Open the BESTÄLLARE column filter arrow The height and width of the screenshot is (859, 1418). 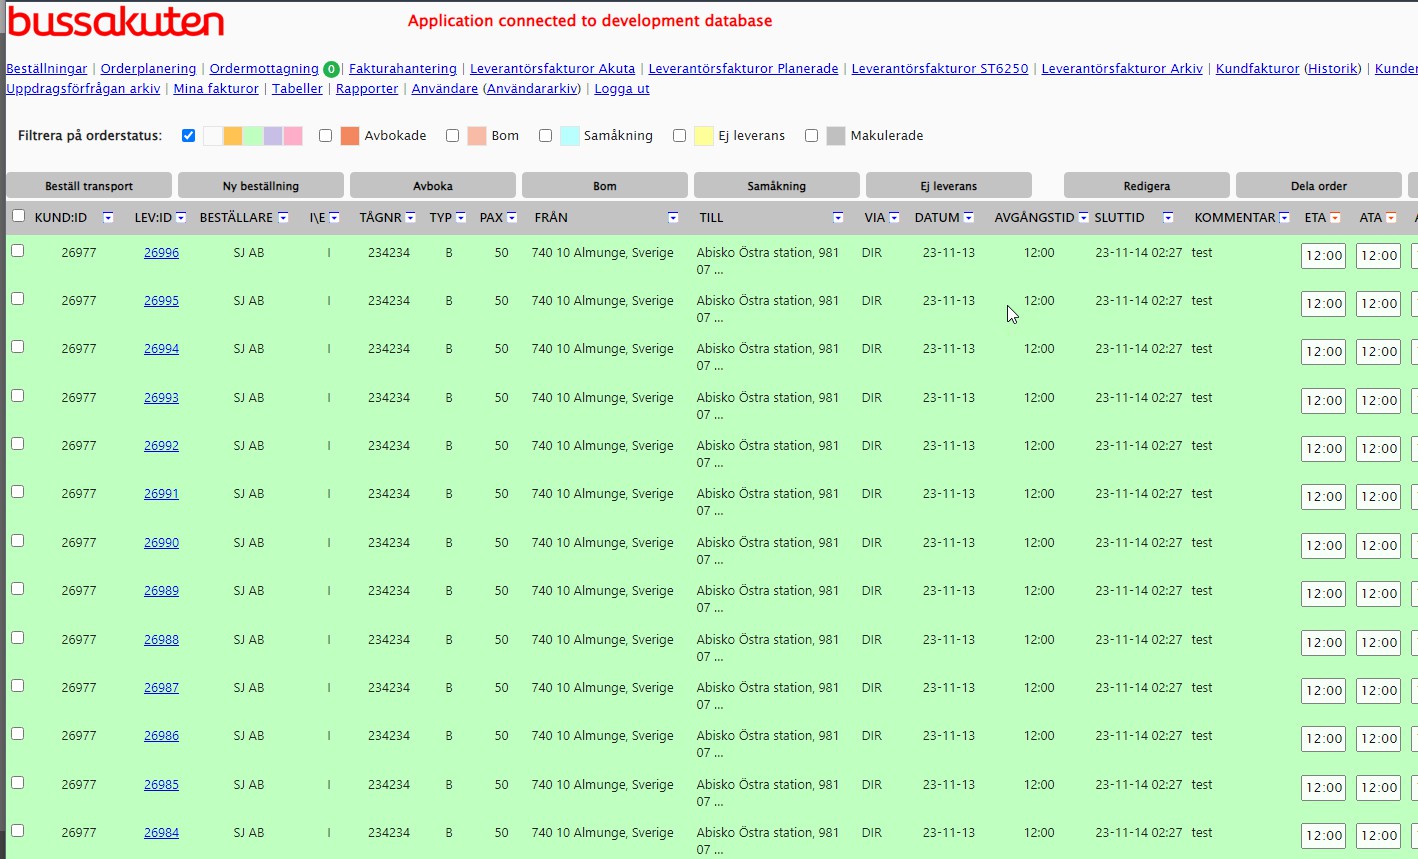tap(283, 218)
